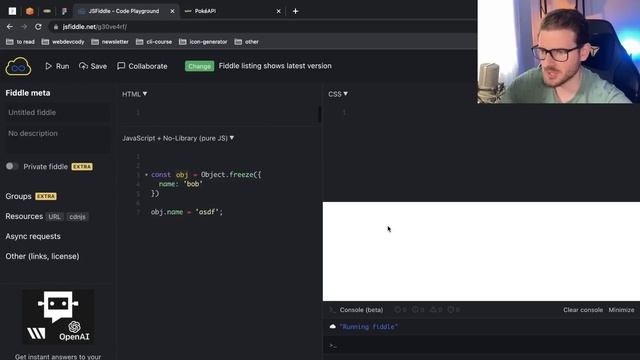This screenshot has height=360, width=640.
Task: Close the JSFiddle browser tab
Action: pyautogui.click(x=172, y=11)
